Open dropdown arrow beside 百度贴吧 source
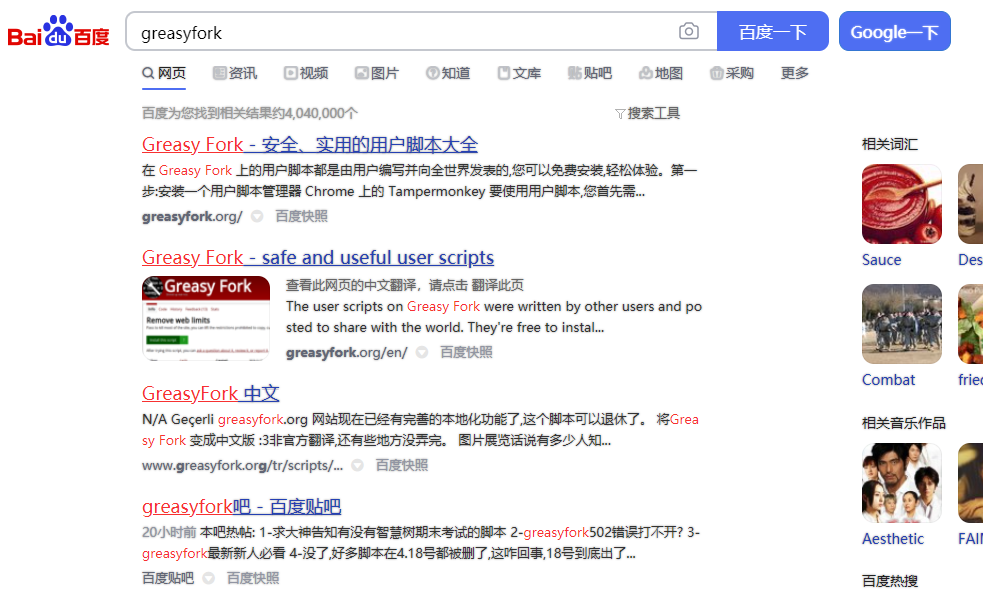The image size is (983, 598). tap(209, 578)
